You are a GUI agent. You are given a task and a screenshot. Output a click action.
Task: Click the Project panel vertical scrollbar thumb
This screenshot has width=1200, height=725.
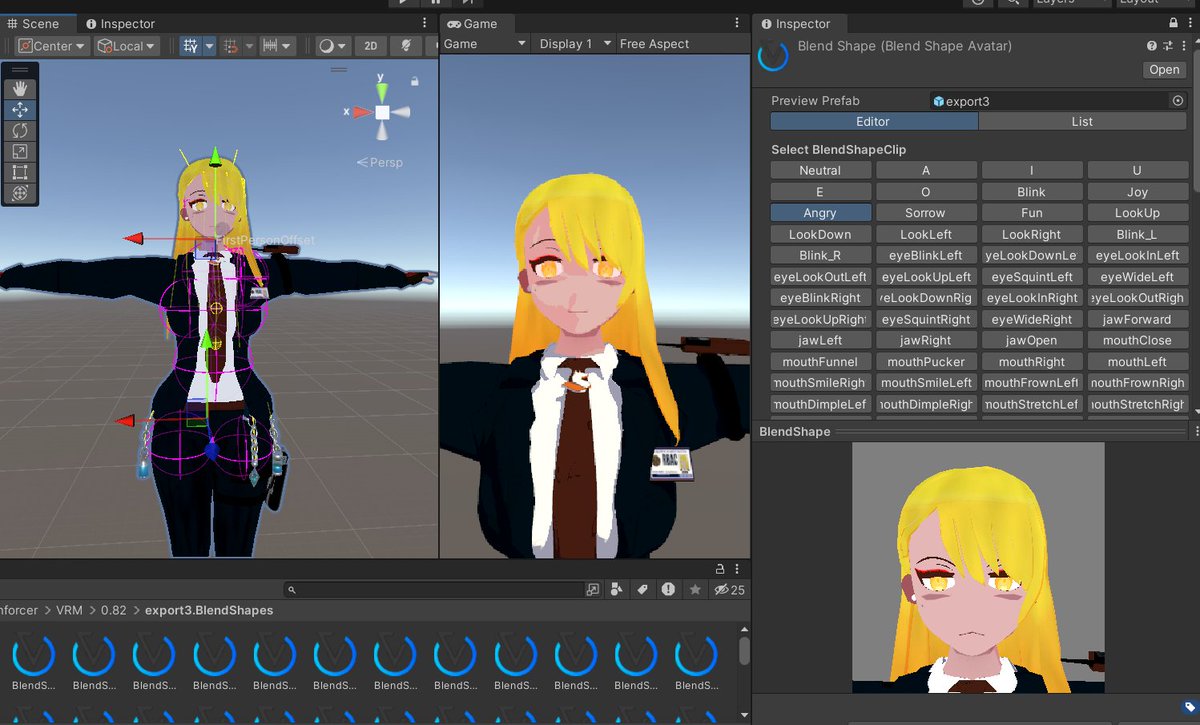point(744,651)
